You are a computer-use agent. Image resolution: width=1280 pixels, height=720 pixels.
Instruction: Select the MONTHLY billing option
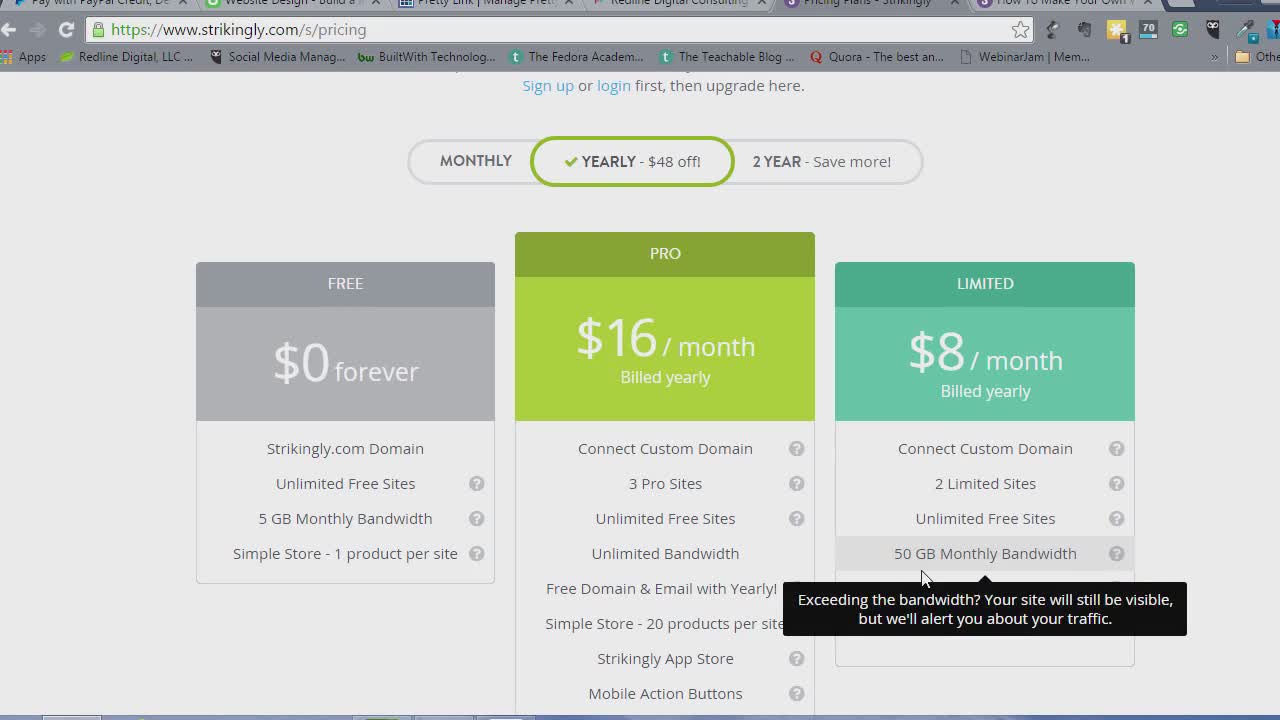click(x=475, y=161)
